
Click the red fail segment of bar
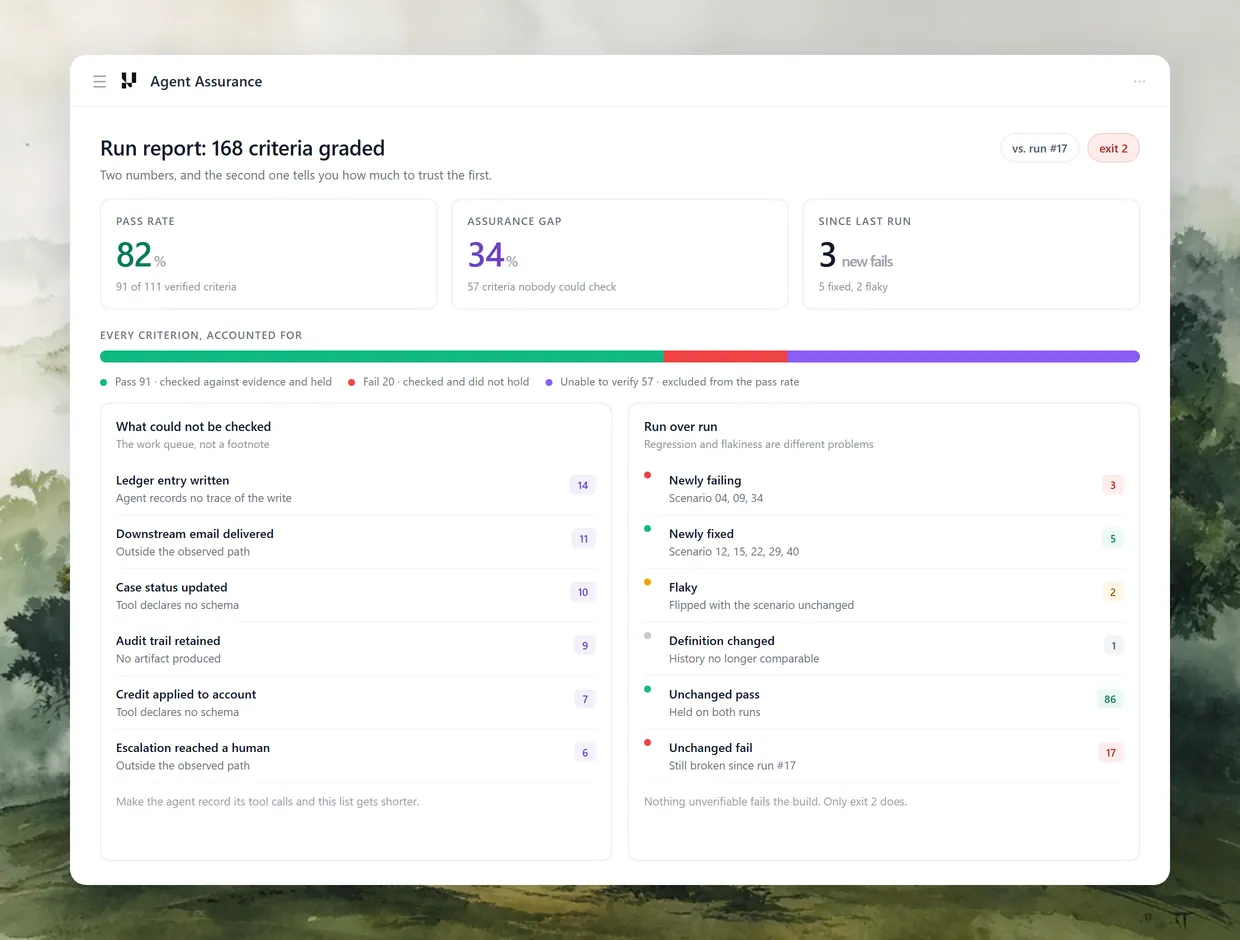pyautogui.click(x=725, y=356)
